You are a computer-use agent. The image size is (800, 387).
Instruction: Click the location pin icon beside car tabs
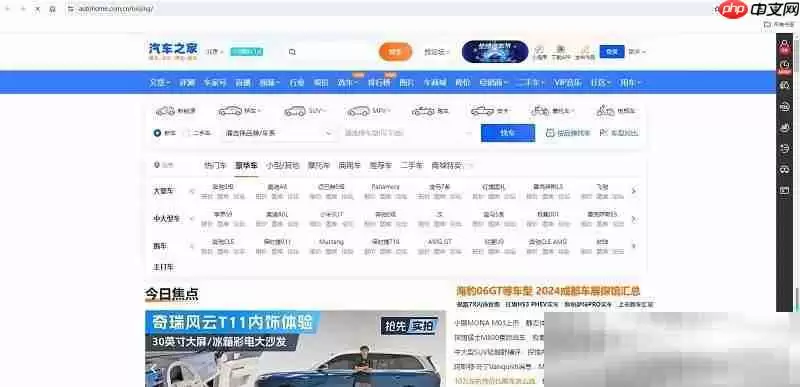point(157,165)
